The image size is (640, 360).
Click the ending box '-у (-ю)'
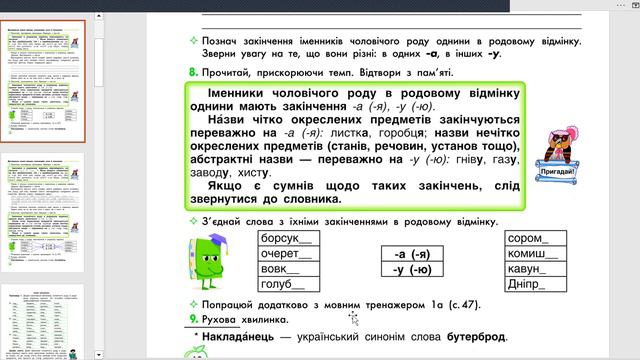tap(412, 269)
